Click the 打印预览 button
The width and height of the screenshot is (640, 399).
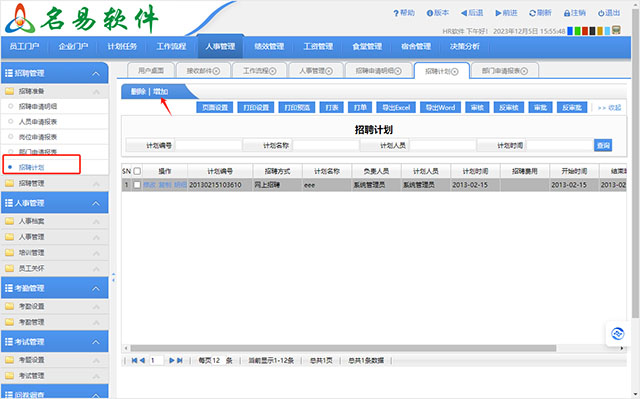tap(297, 108)
